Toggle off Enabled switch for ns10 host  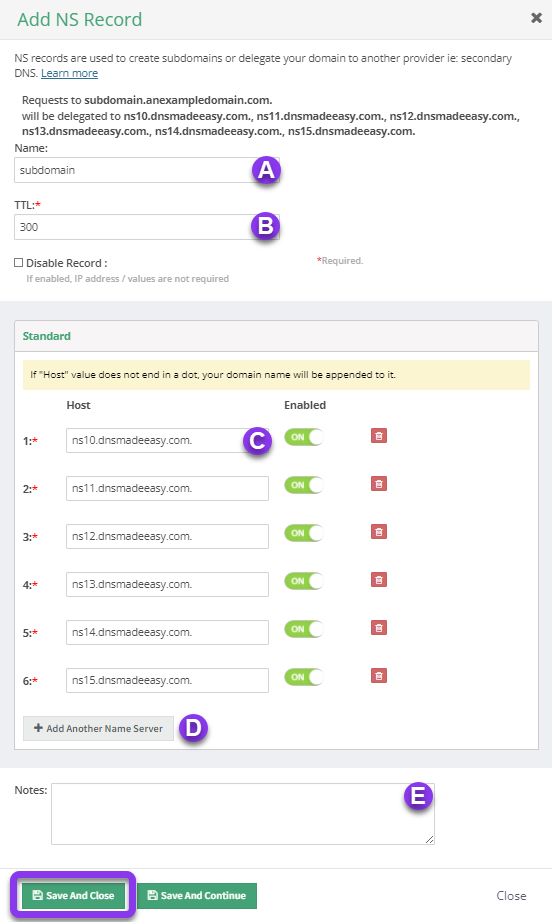pos(304,437)
